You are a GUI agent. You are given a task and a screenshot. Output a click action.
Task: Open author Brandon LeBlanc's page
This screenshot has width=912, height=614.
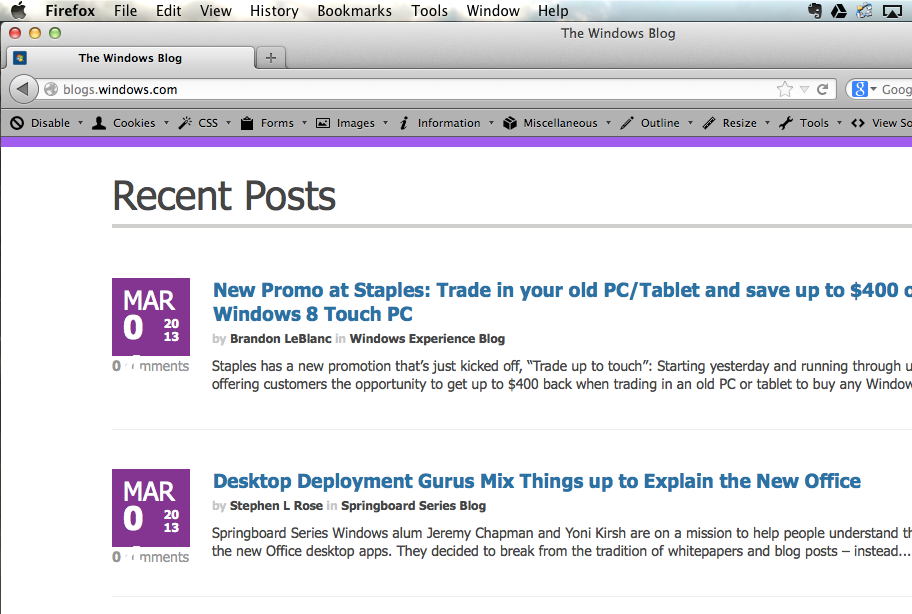click(280, 338)
